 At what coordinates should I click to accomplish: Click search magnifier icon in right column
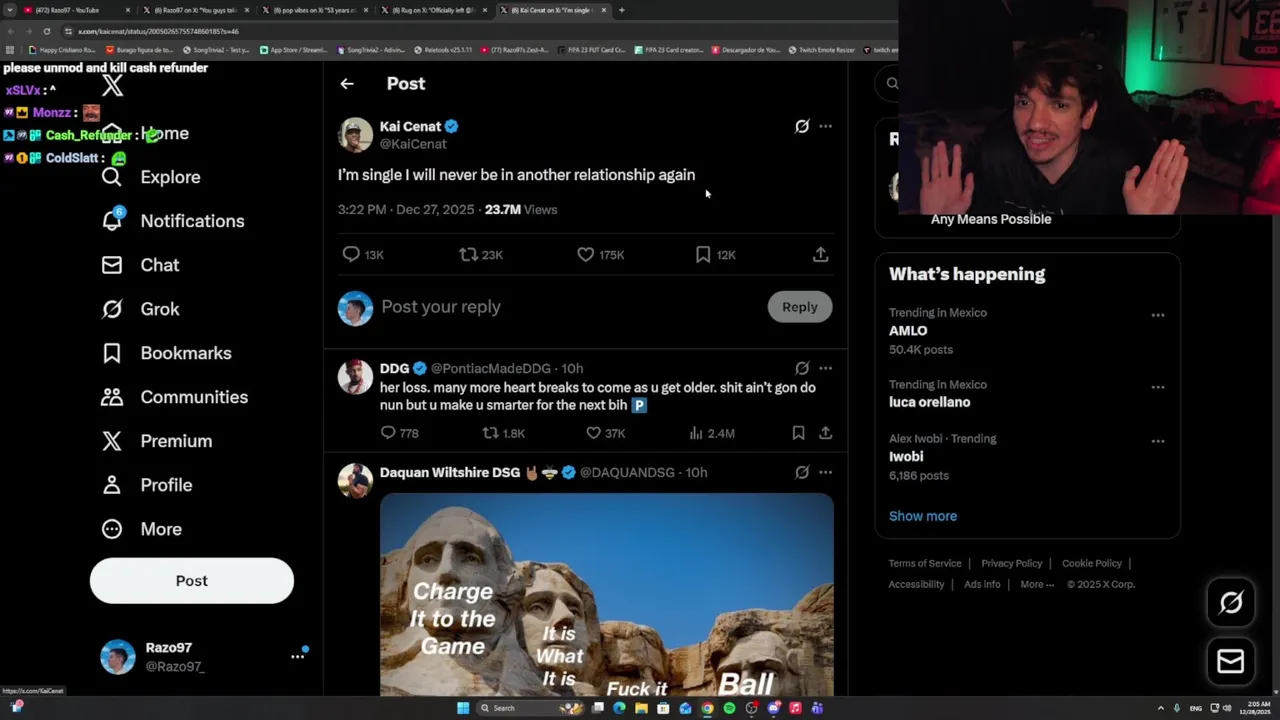click(892, 83)
